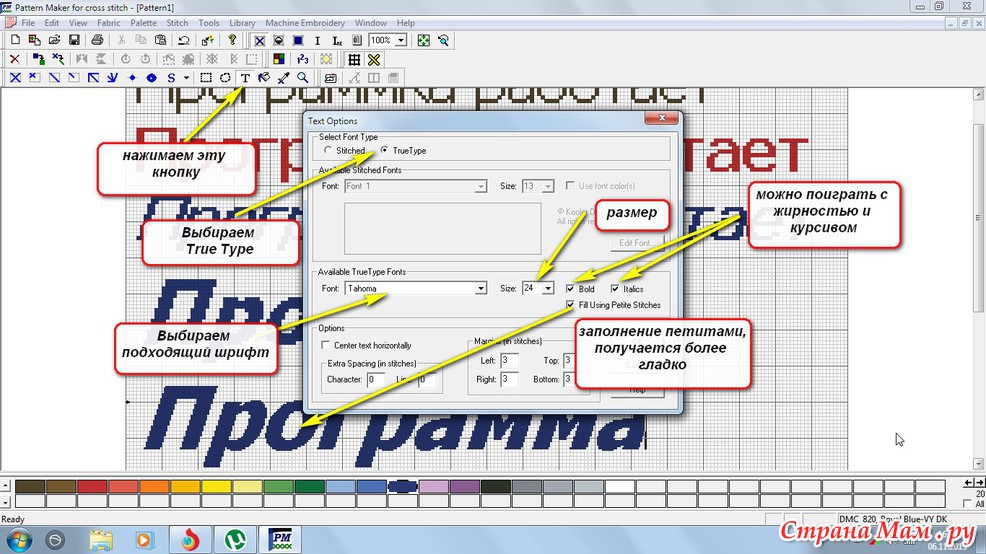Tick the All checkbox beside palette
This screenshot has width=986, height=554.
(x=967, y=504)
